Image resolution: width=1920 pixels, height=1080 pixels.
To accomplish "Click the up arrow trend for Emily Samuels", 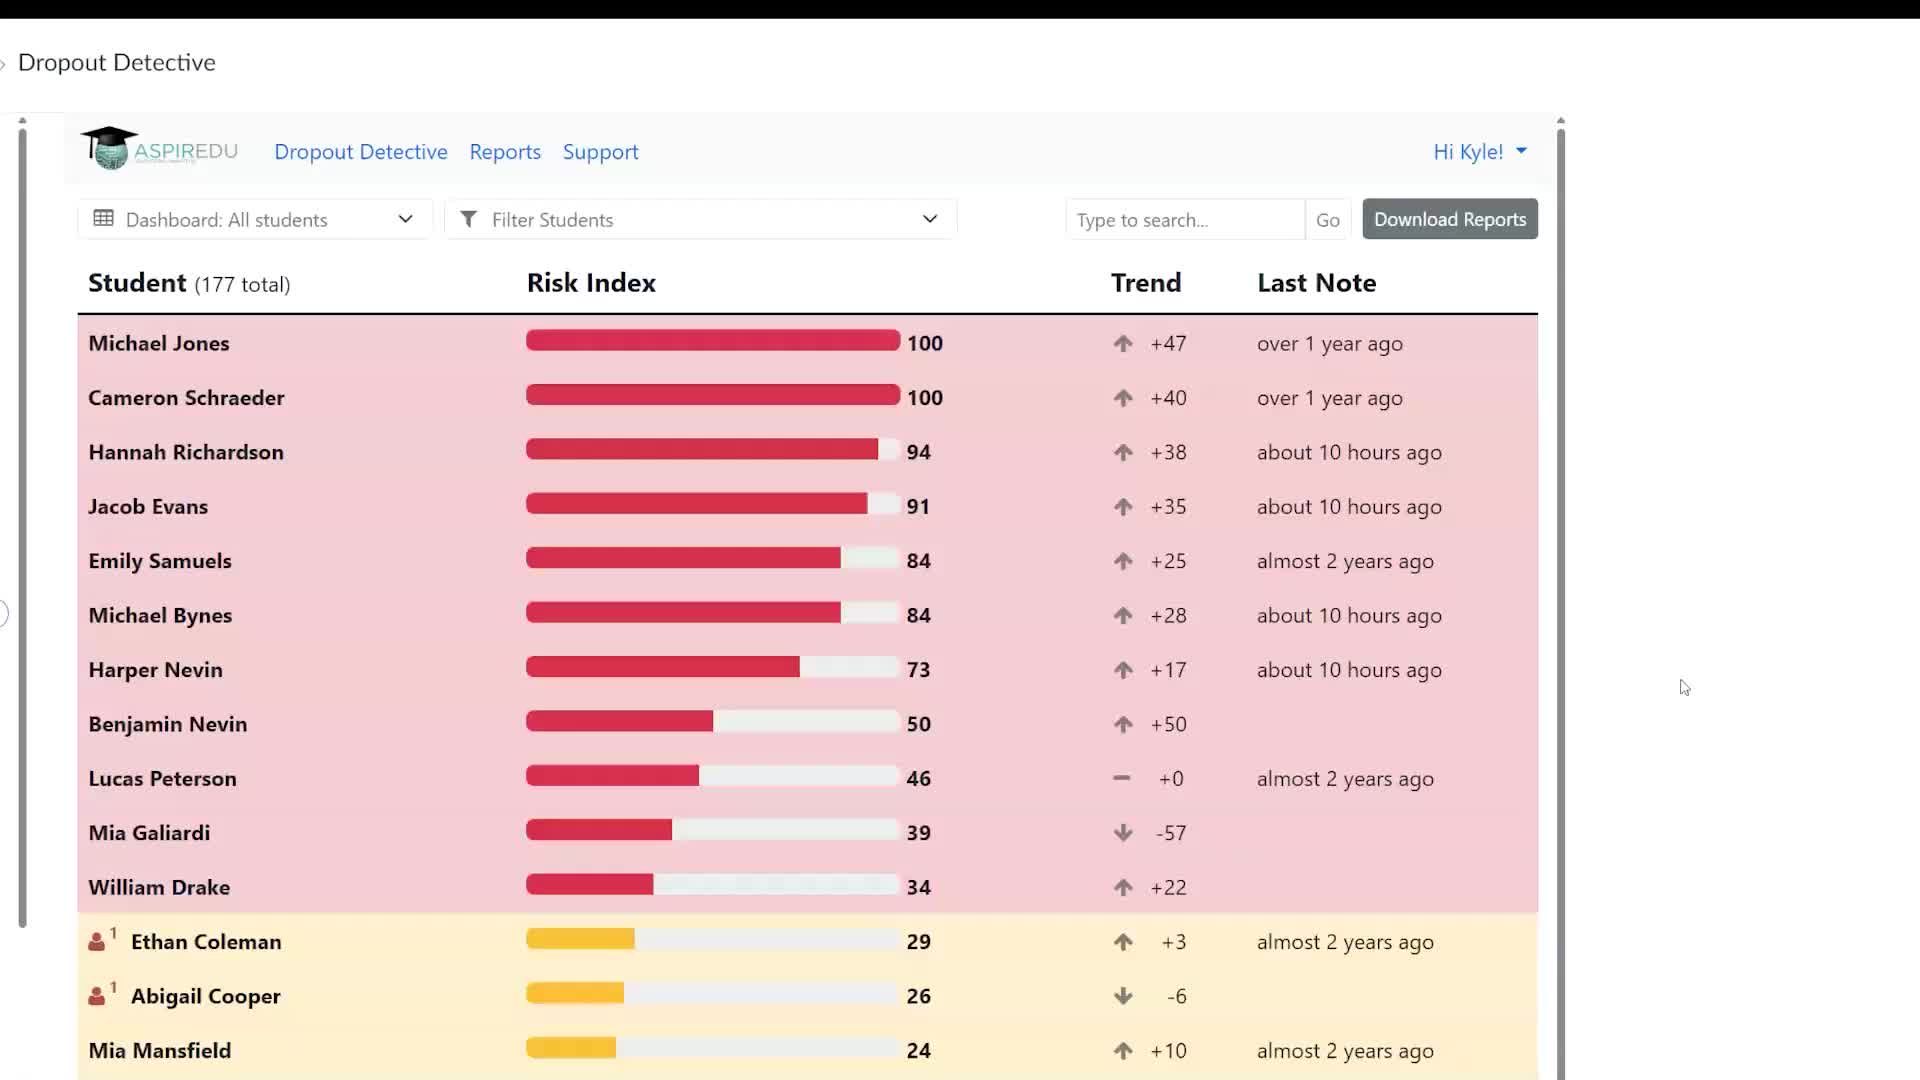I will pos(1123,561).
